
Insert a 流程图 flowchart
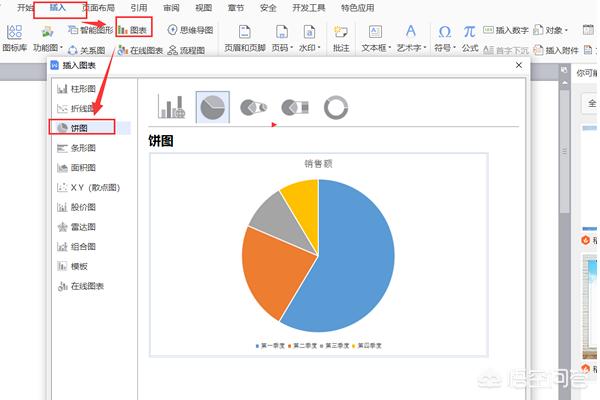[x=186, y=50]
